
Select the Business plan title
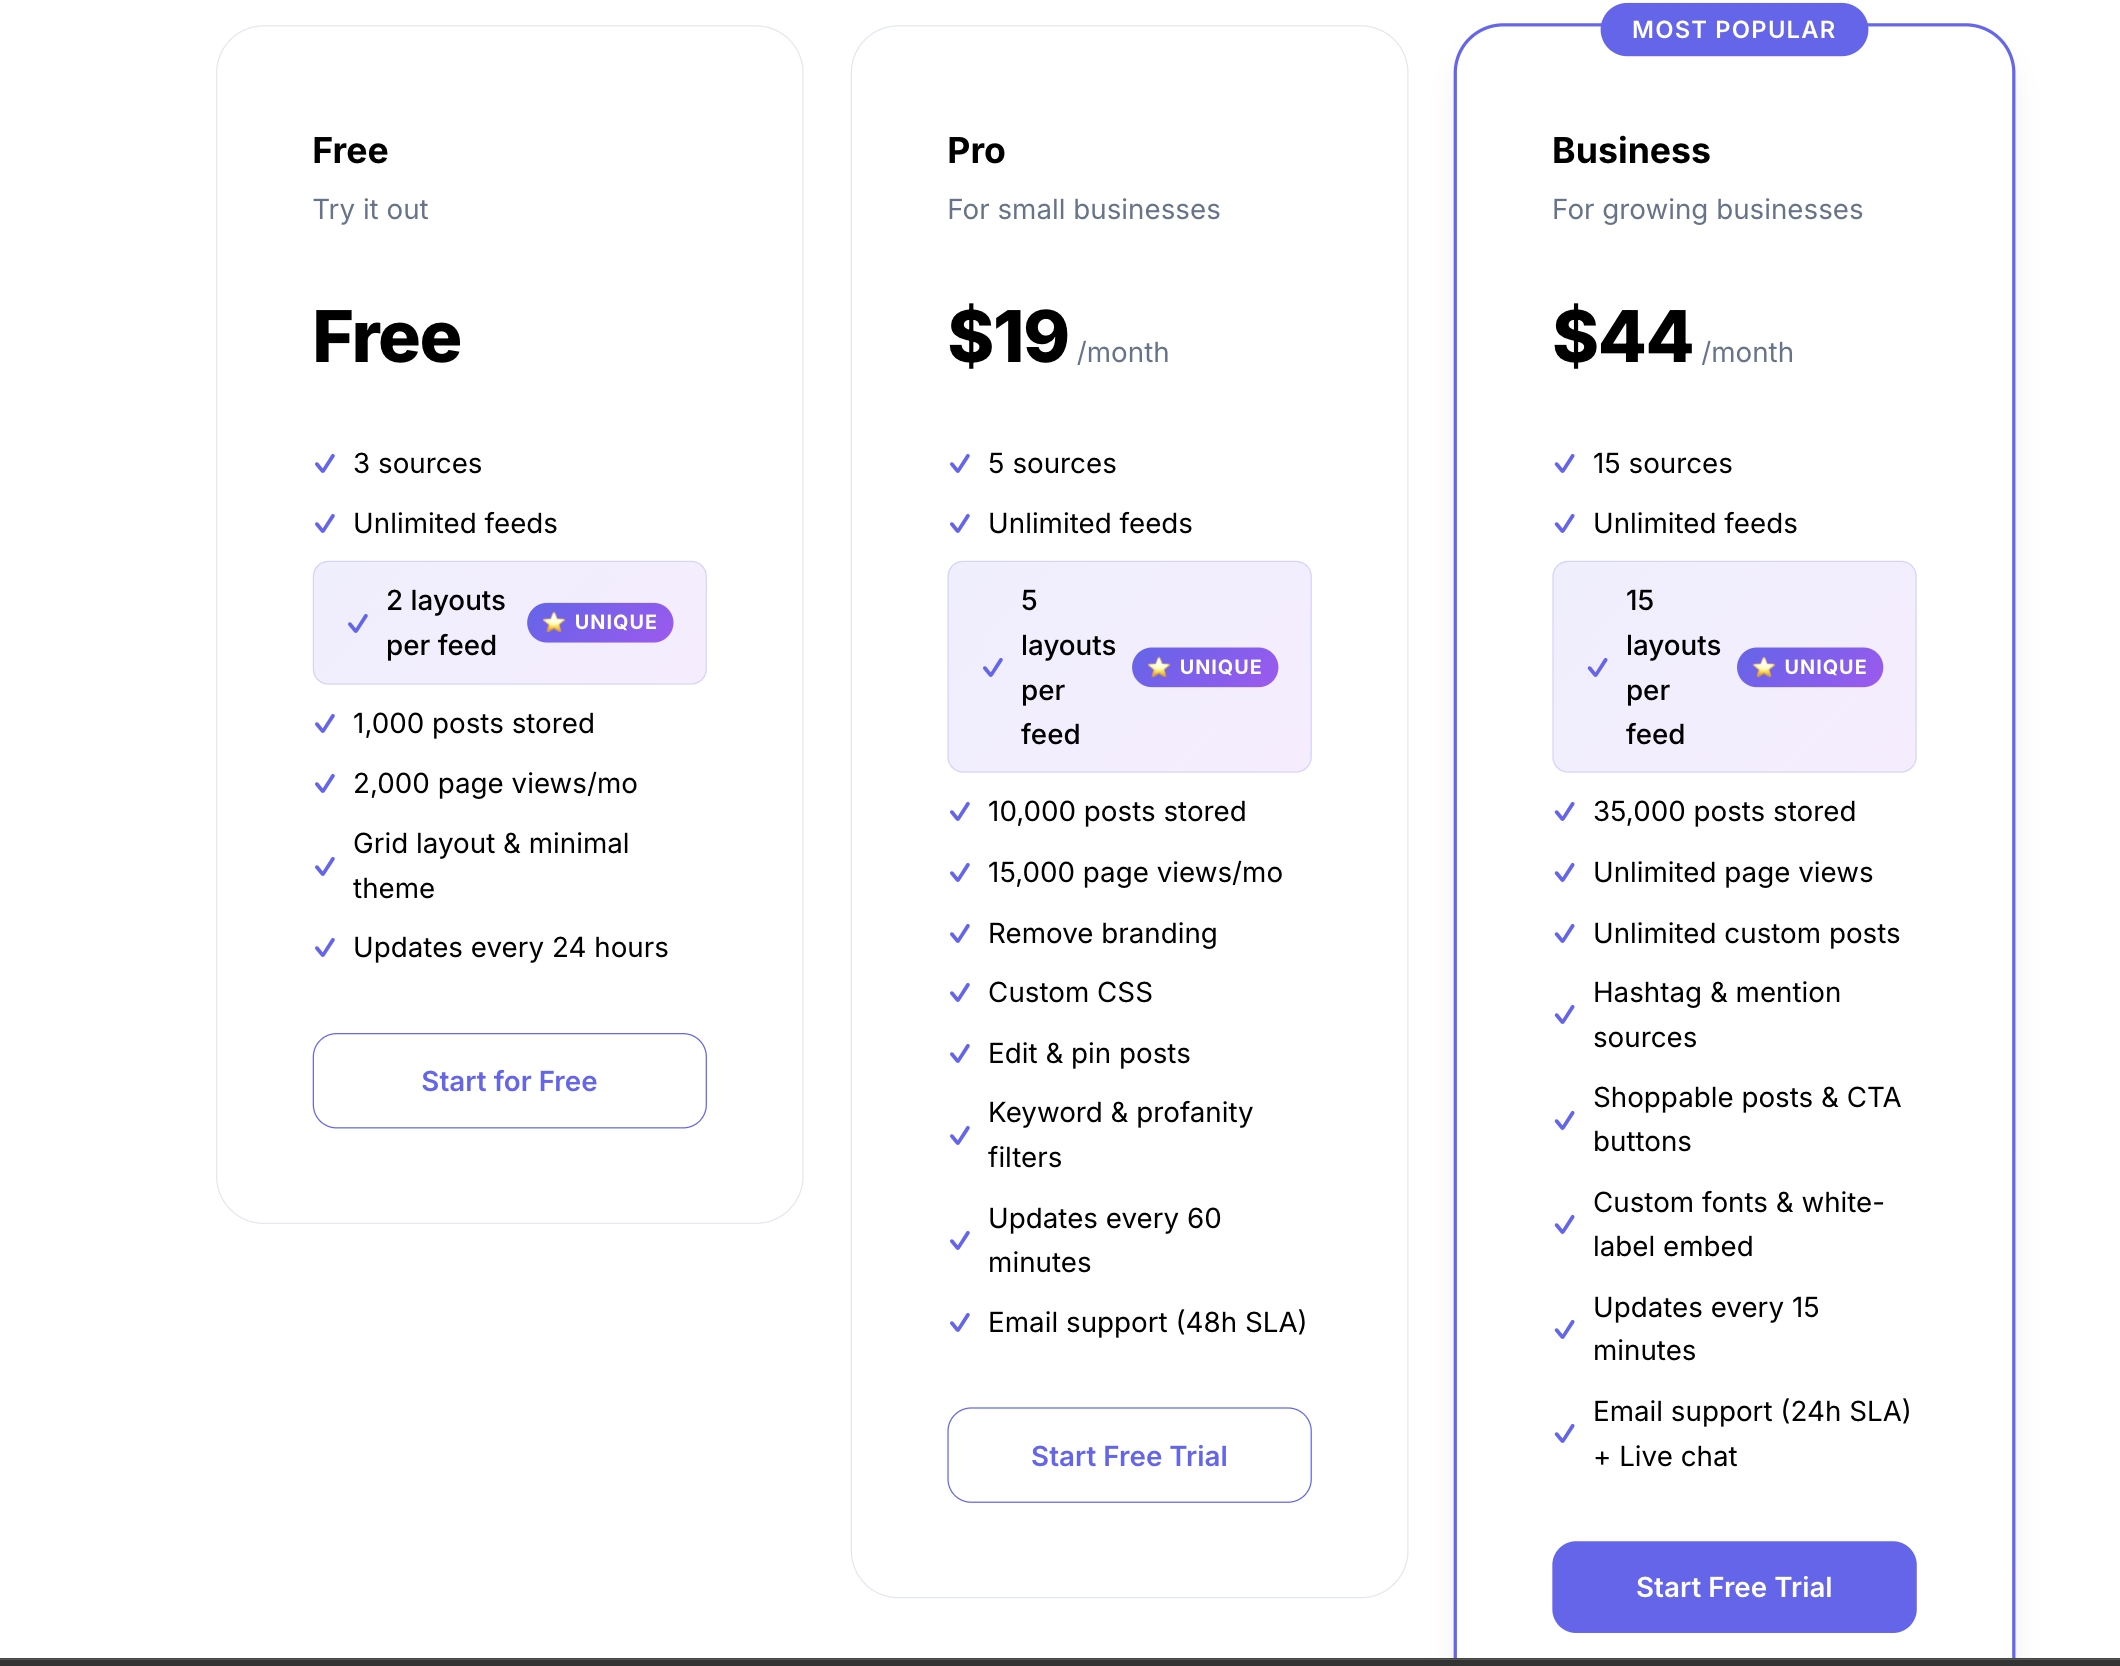[x=1630, y=150]
